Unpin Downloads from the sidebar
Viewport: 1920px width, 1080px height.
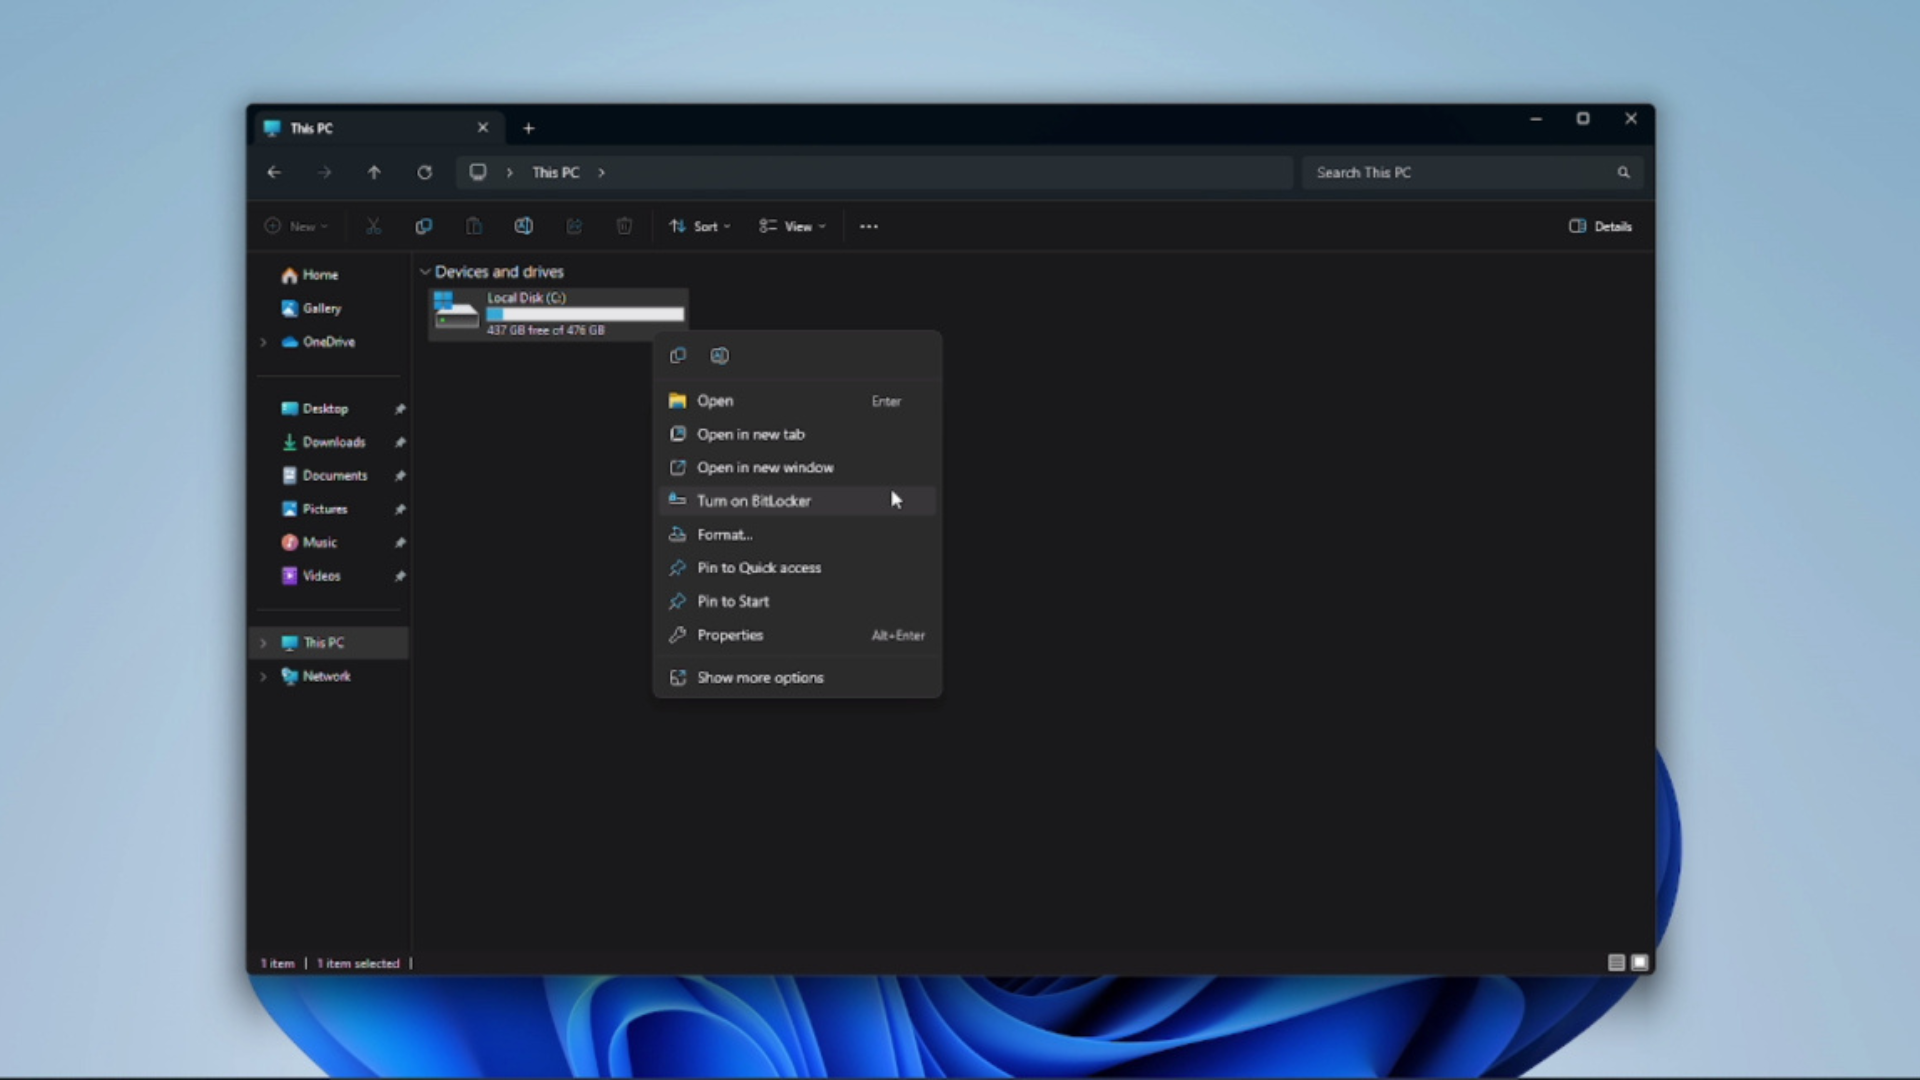(400, 442)
